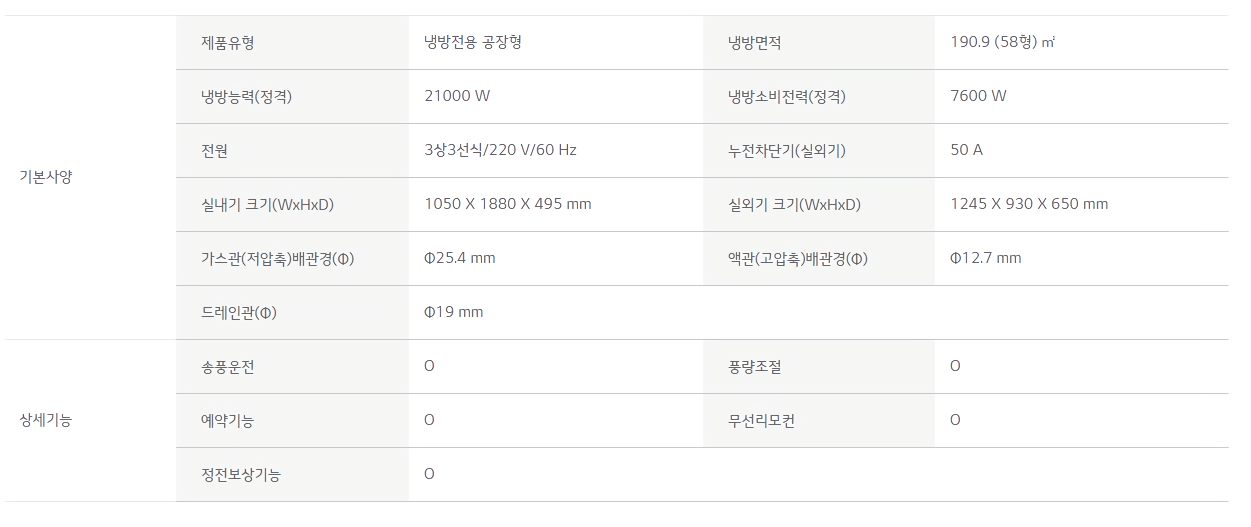Select the 50 A value
The width and height of the screenshot is (1251, 527).
click(x=966, y=150)
